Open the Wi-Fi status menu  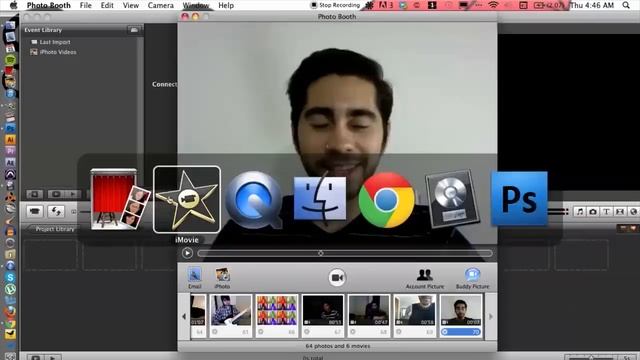493,5
